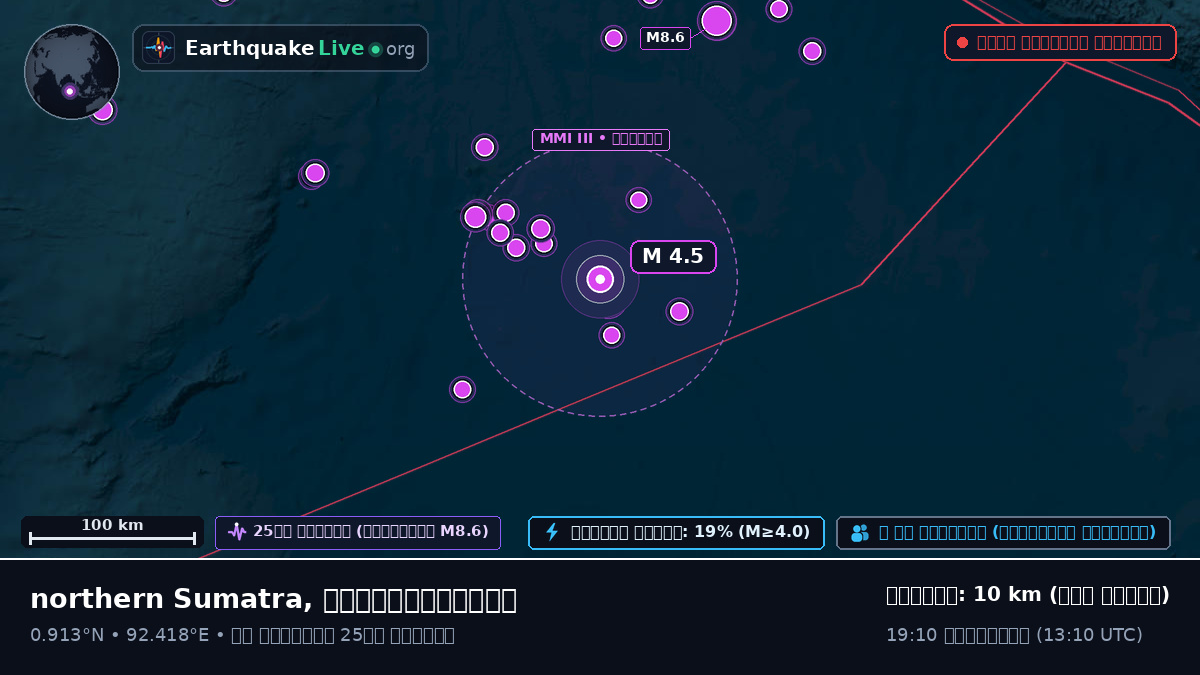
Task: Click the red-outlined alert badge
Action: (1060, 43)
